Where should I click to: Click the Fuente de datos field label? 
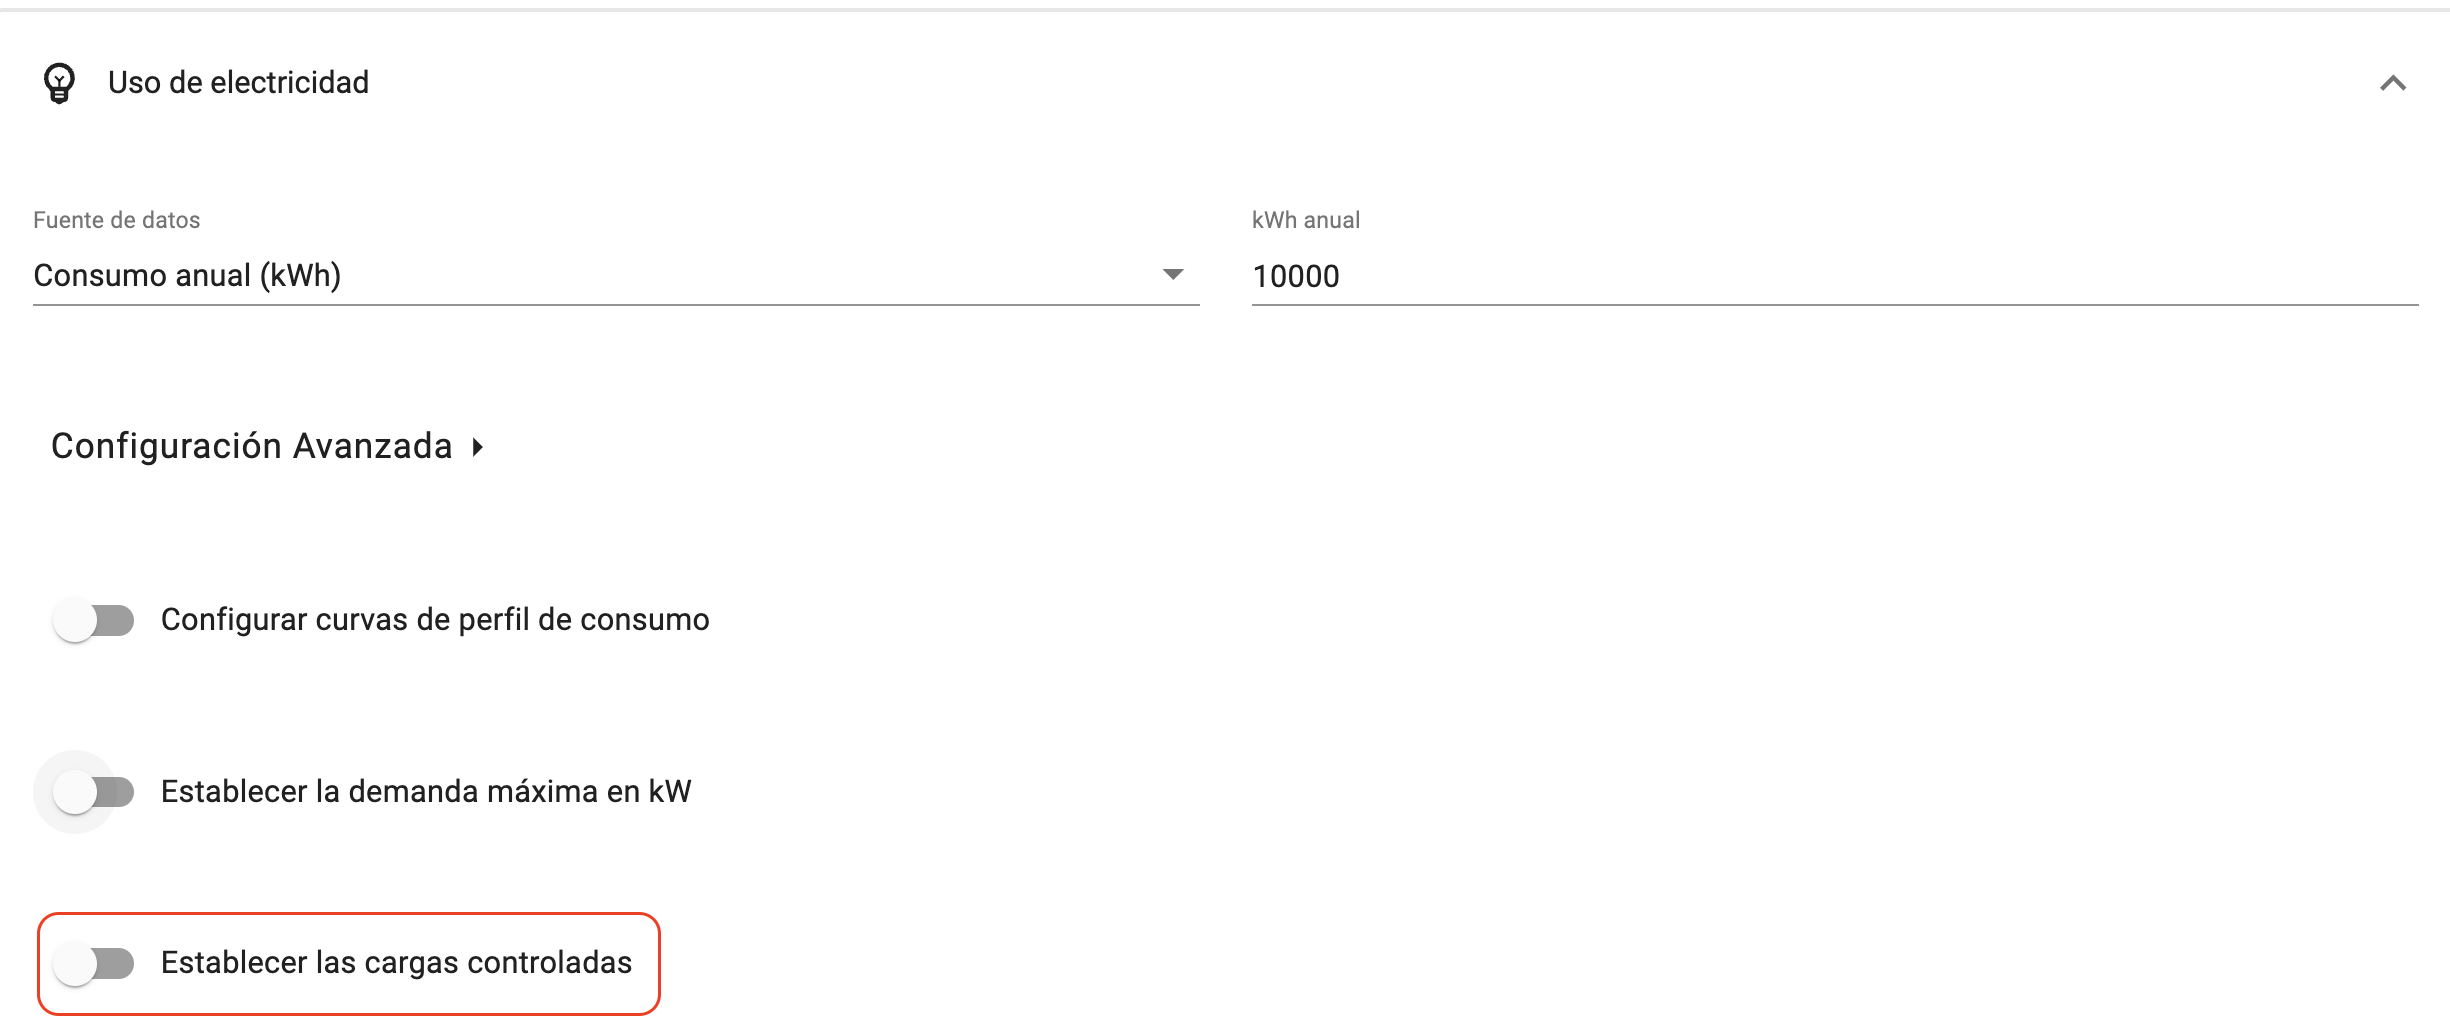(x=117, y=220)
